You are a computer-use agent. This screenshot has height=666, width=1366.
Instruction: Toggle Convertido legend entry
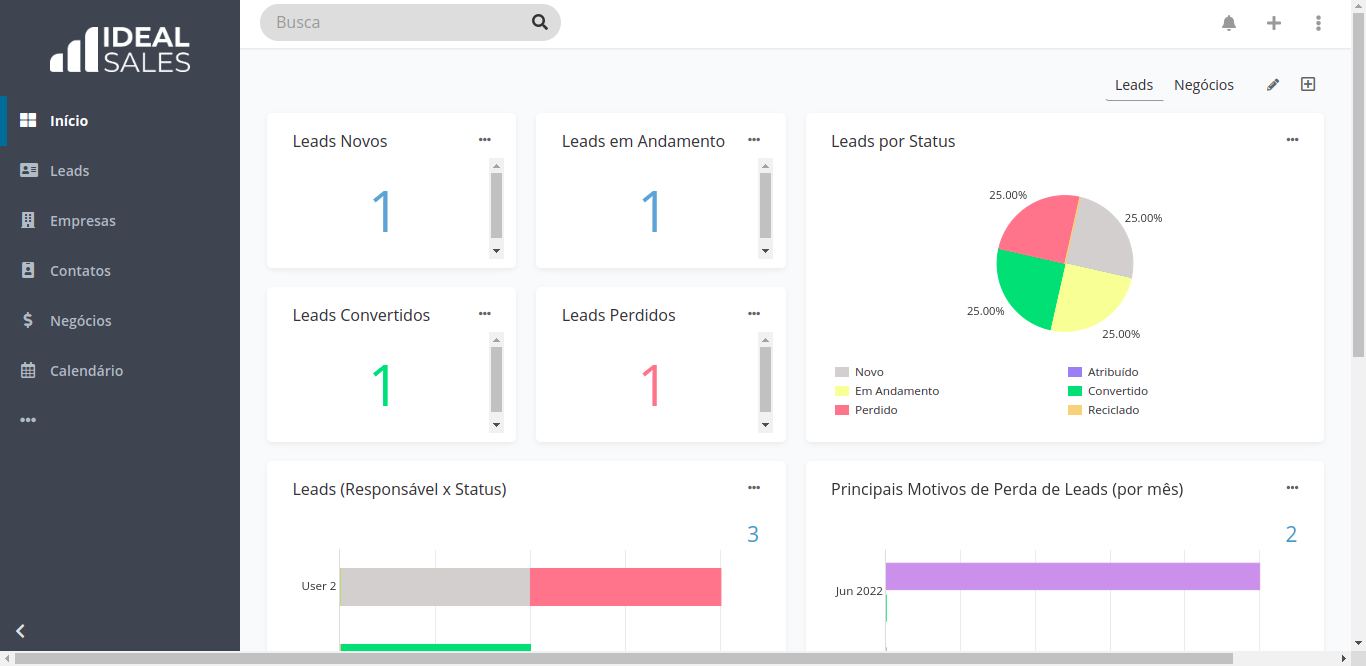click(x=1108, y=391)
